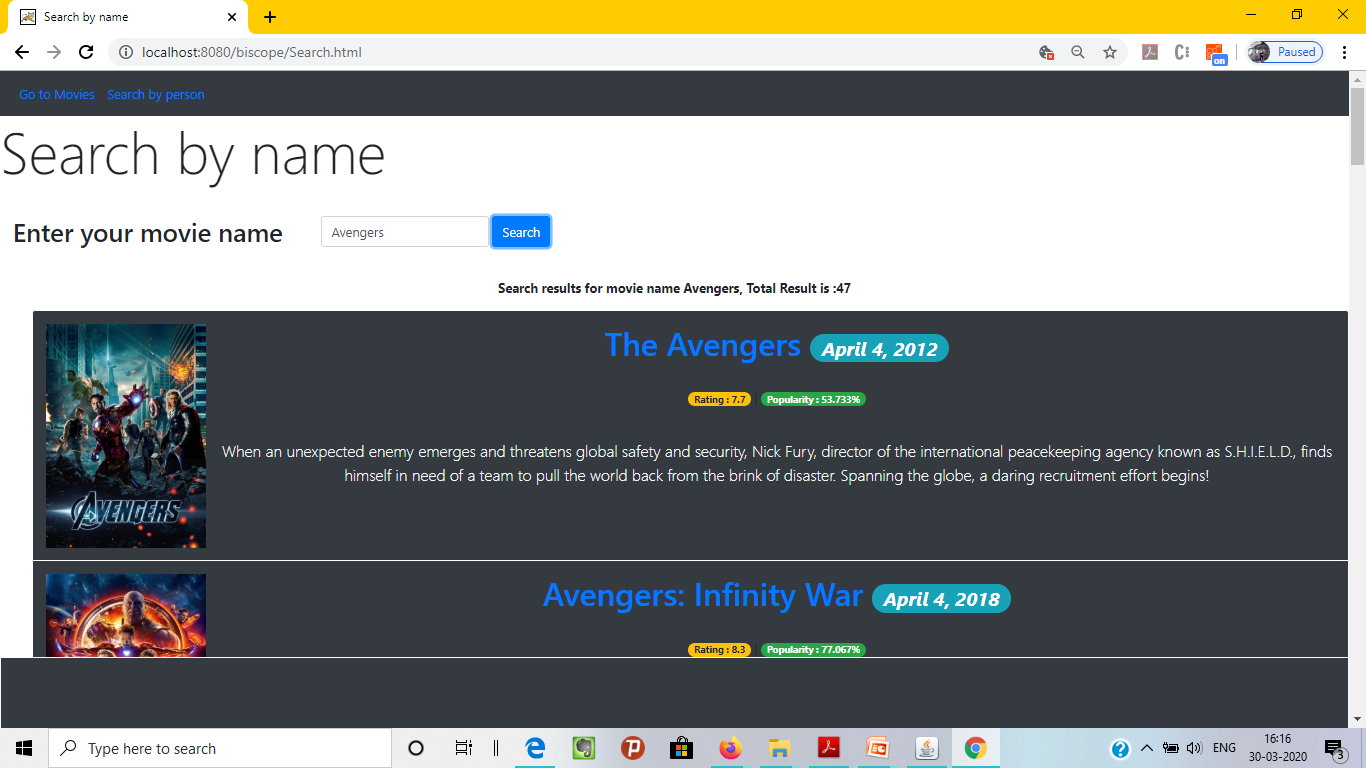Open the orange presentation app on taskbar
Image resolution: width=1366 pixels, height=768 pixels.
tap(877, 748)
